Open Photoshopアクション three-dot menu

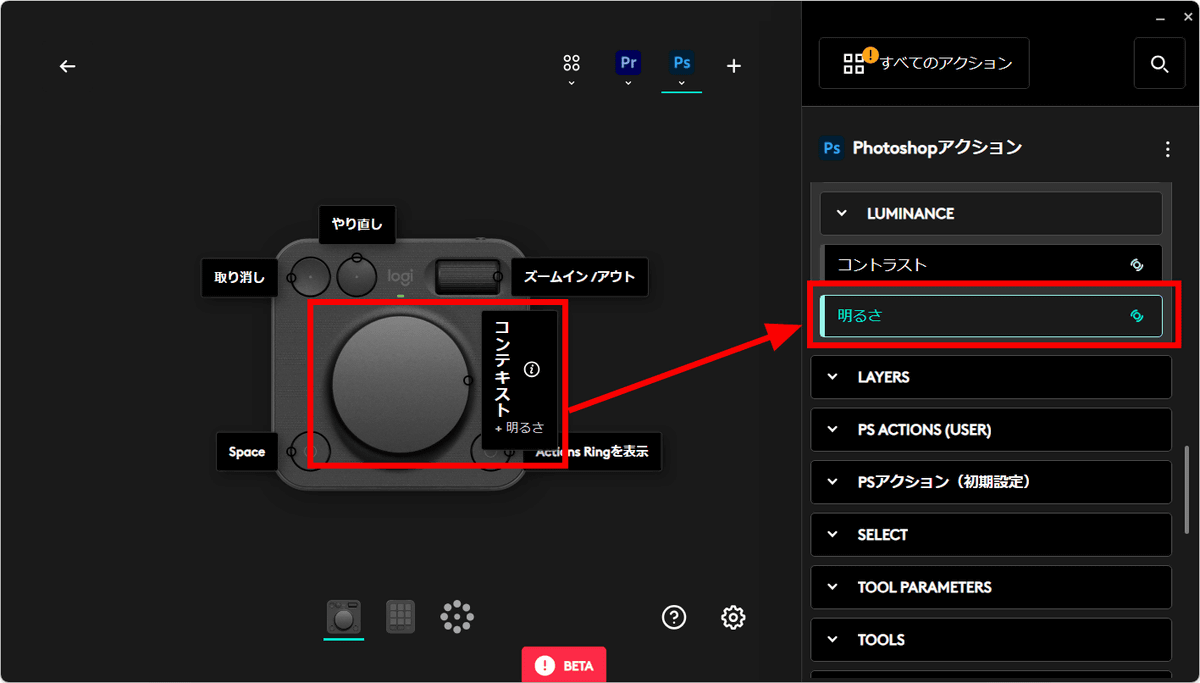tap(1167, 149)
